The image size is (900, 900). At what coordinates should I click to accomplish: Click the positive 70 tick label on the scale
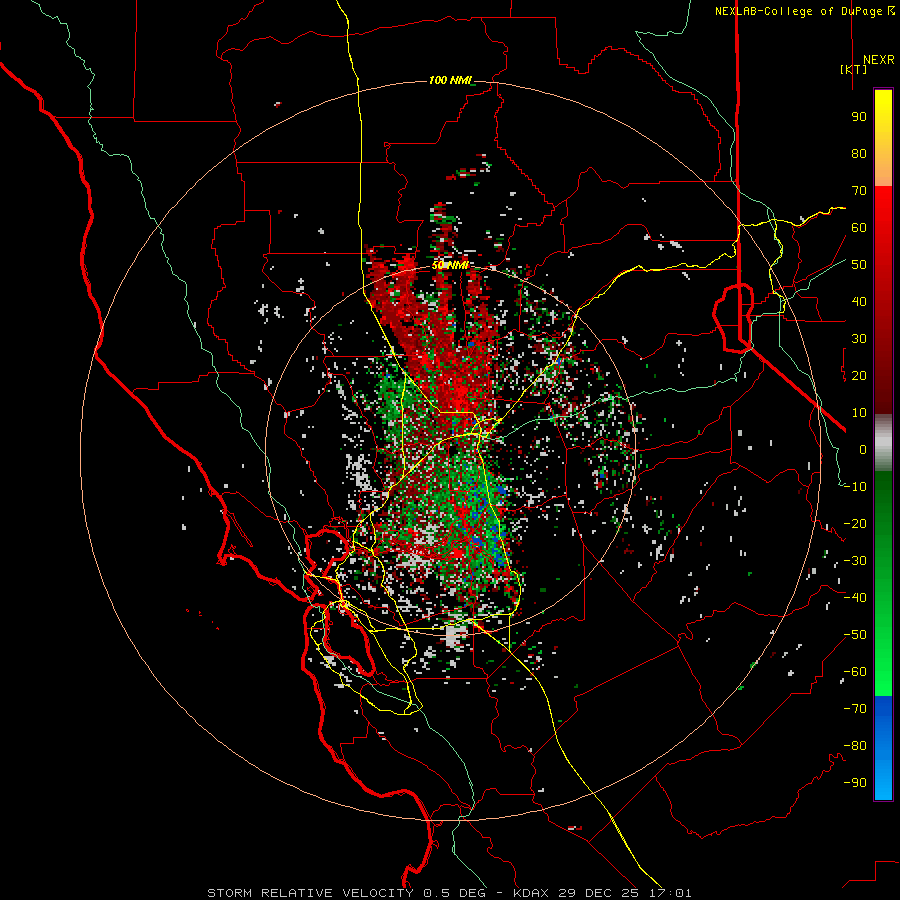click(x=859, y=191)
